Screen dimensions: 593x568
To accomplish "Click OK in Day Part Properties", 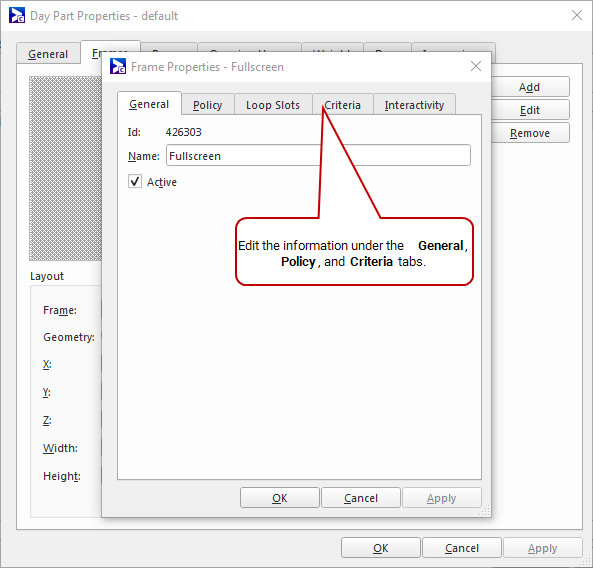I will (380, 548).
